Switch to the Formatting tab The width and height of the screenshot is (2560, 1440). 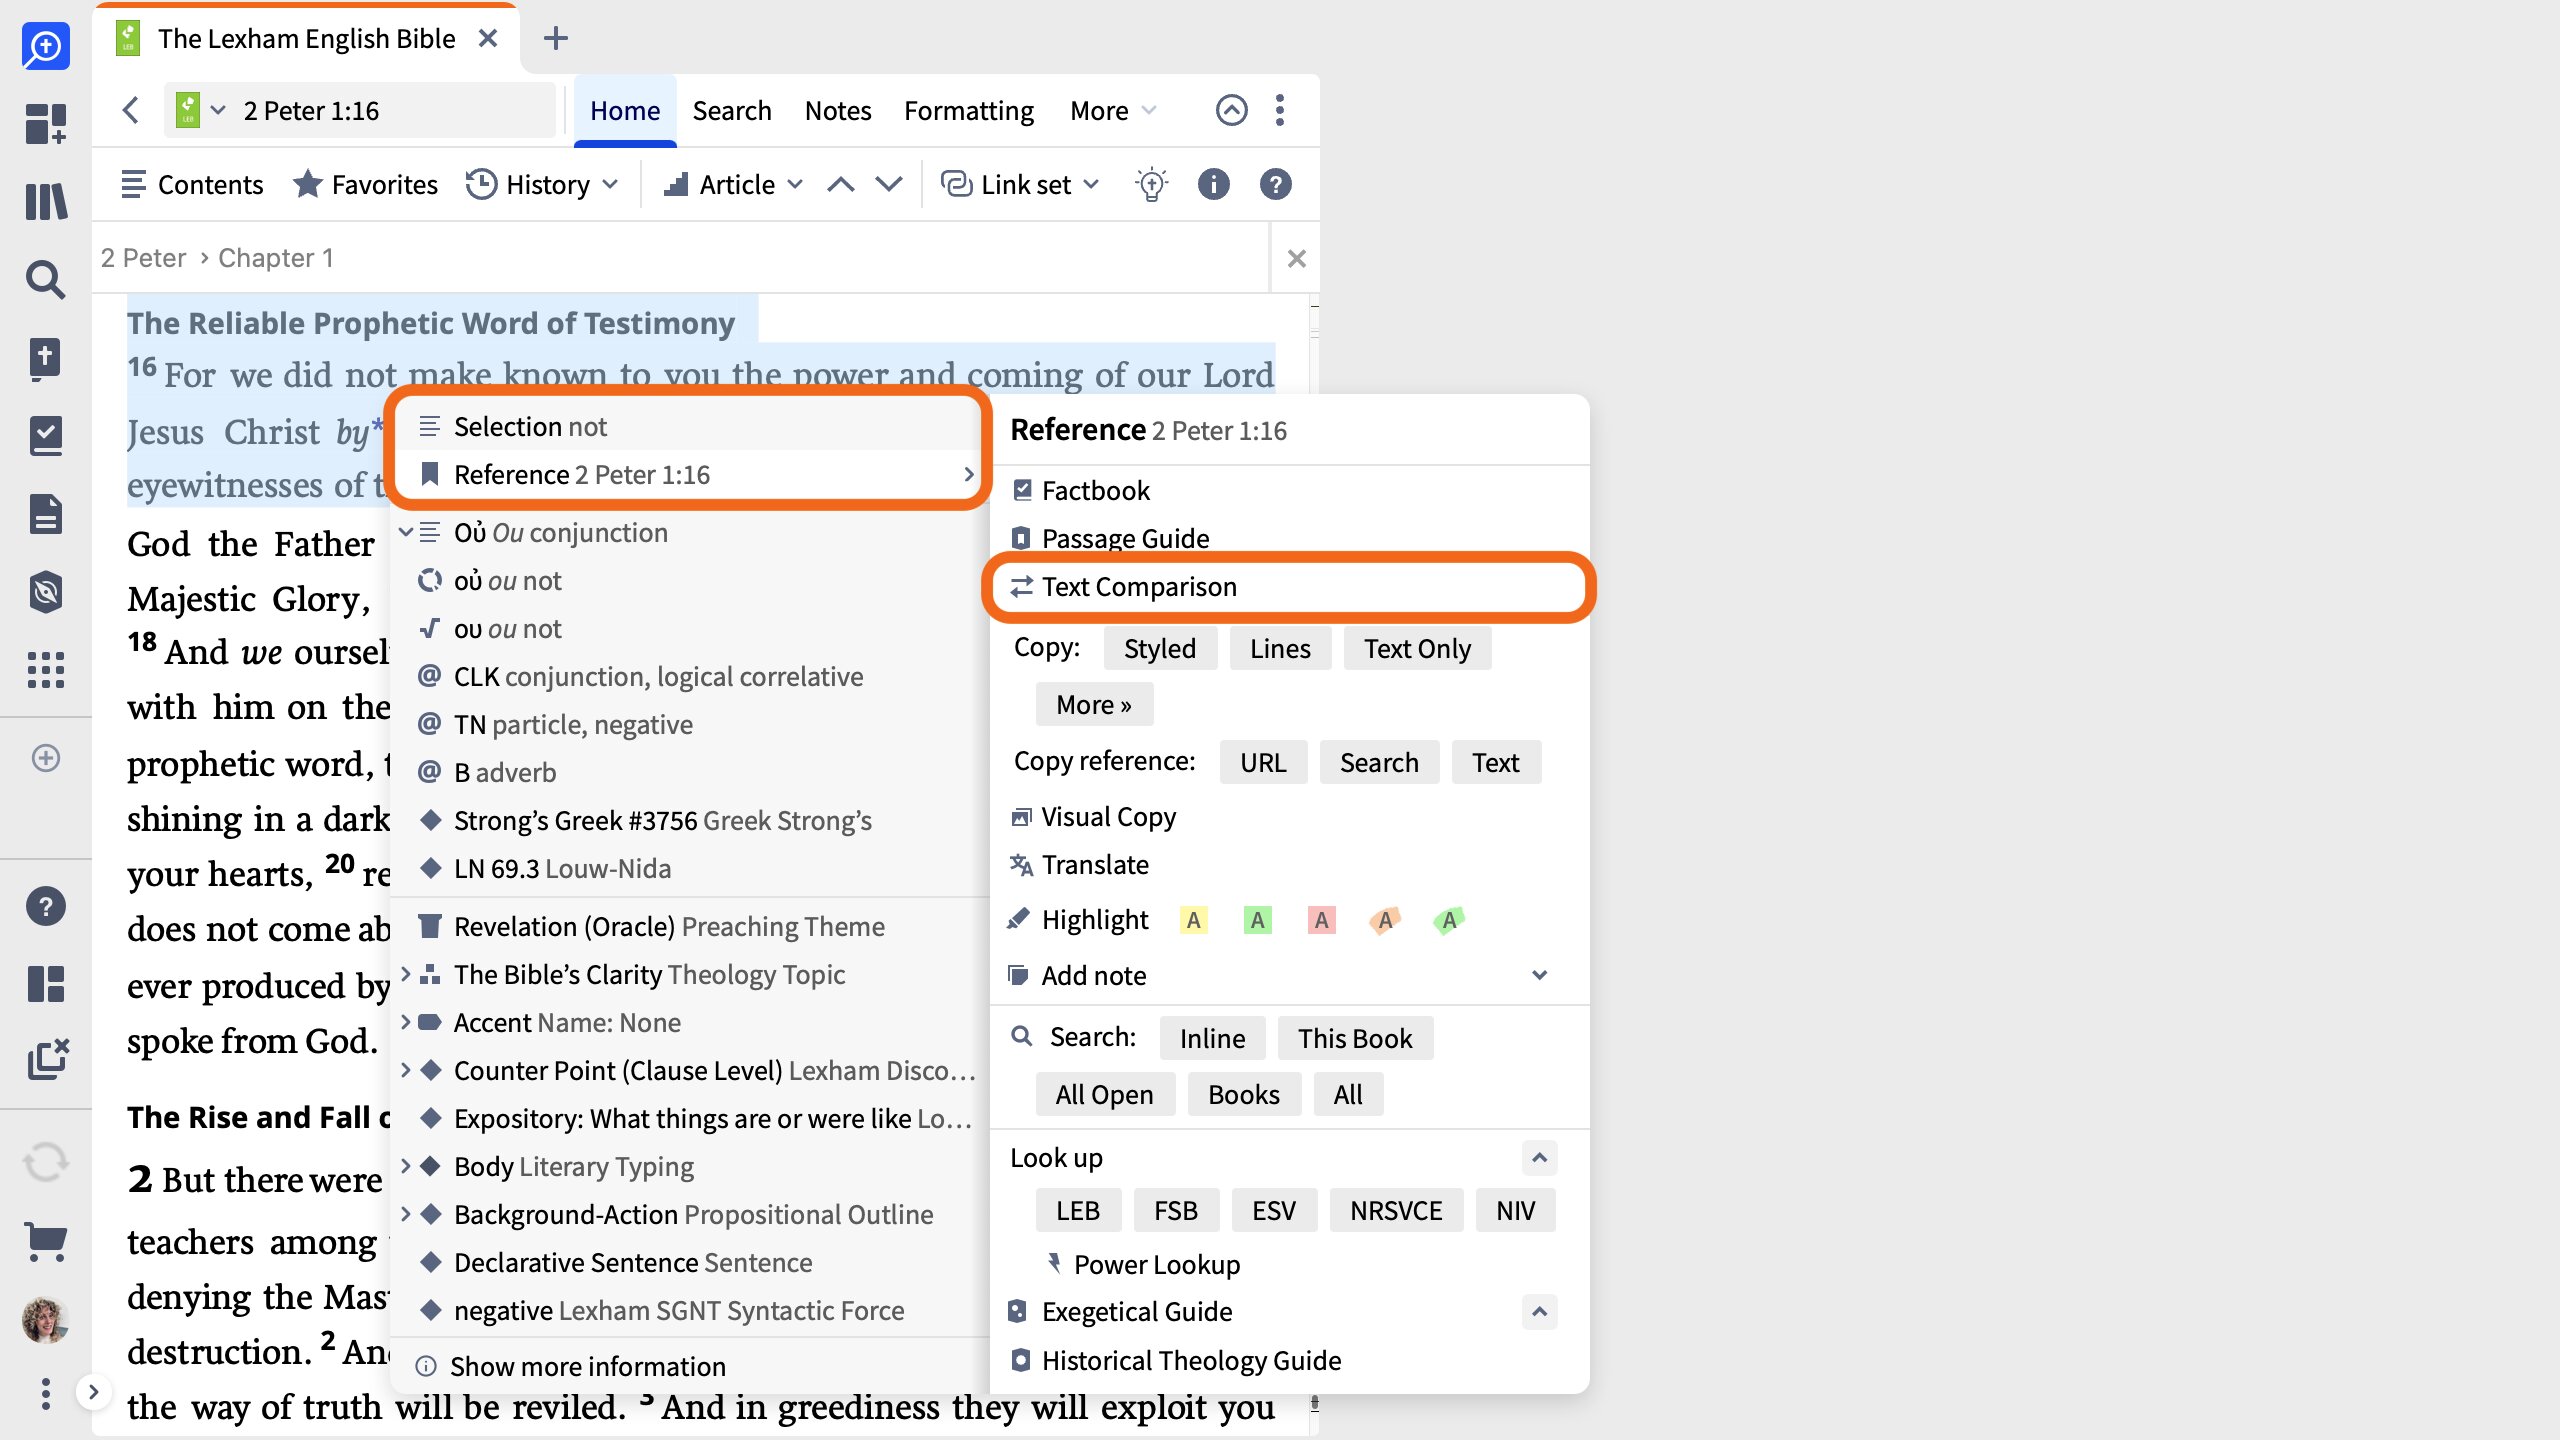pos(968,110)
